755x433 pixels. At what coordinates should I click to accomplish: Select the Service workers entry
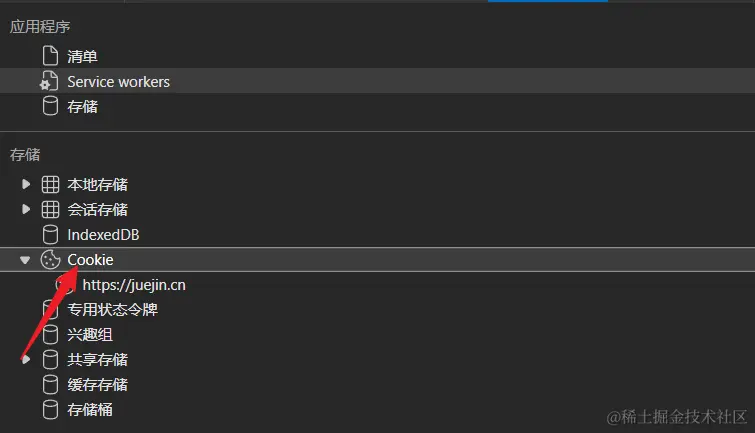coord(118,82)
